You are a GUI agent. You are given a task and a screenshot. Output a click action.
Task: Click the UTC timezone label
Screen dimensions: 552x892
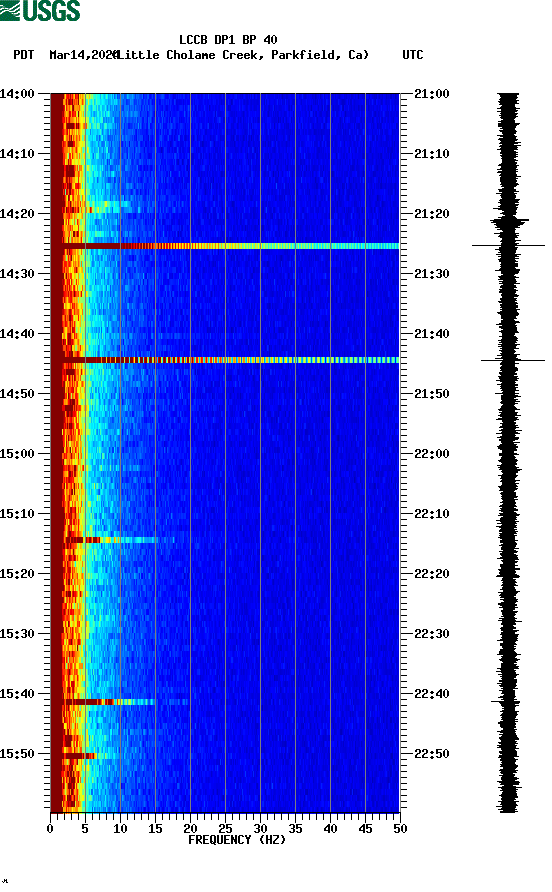(x=413, y=55)
